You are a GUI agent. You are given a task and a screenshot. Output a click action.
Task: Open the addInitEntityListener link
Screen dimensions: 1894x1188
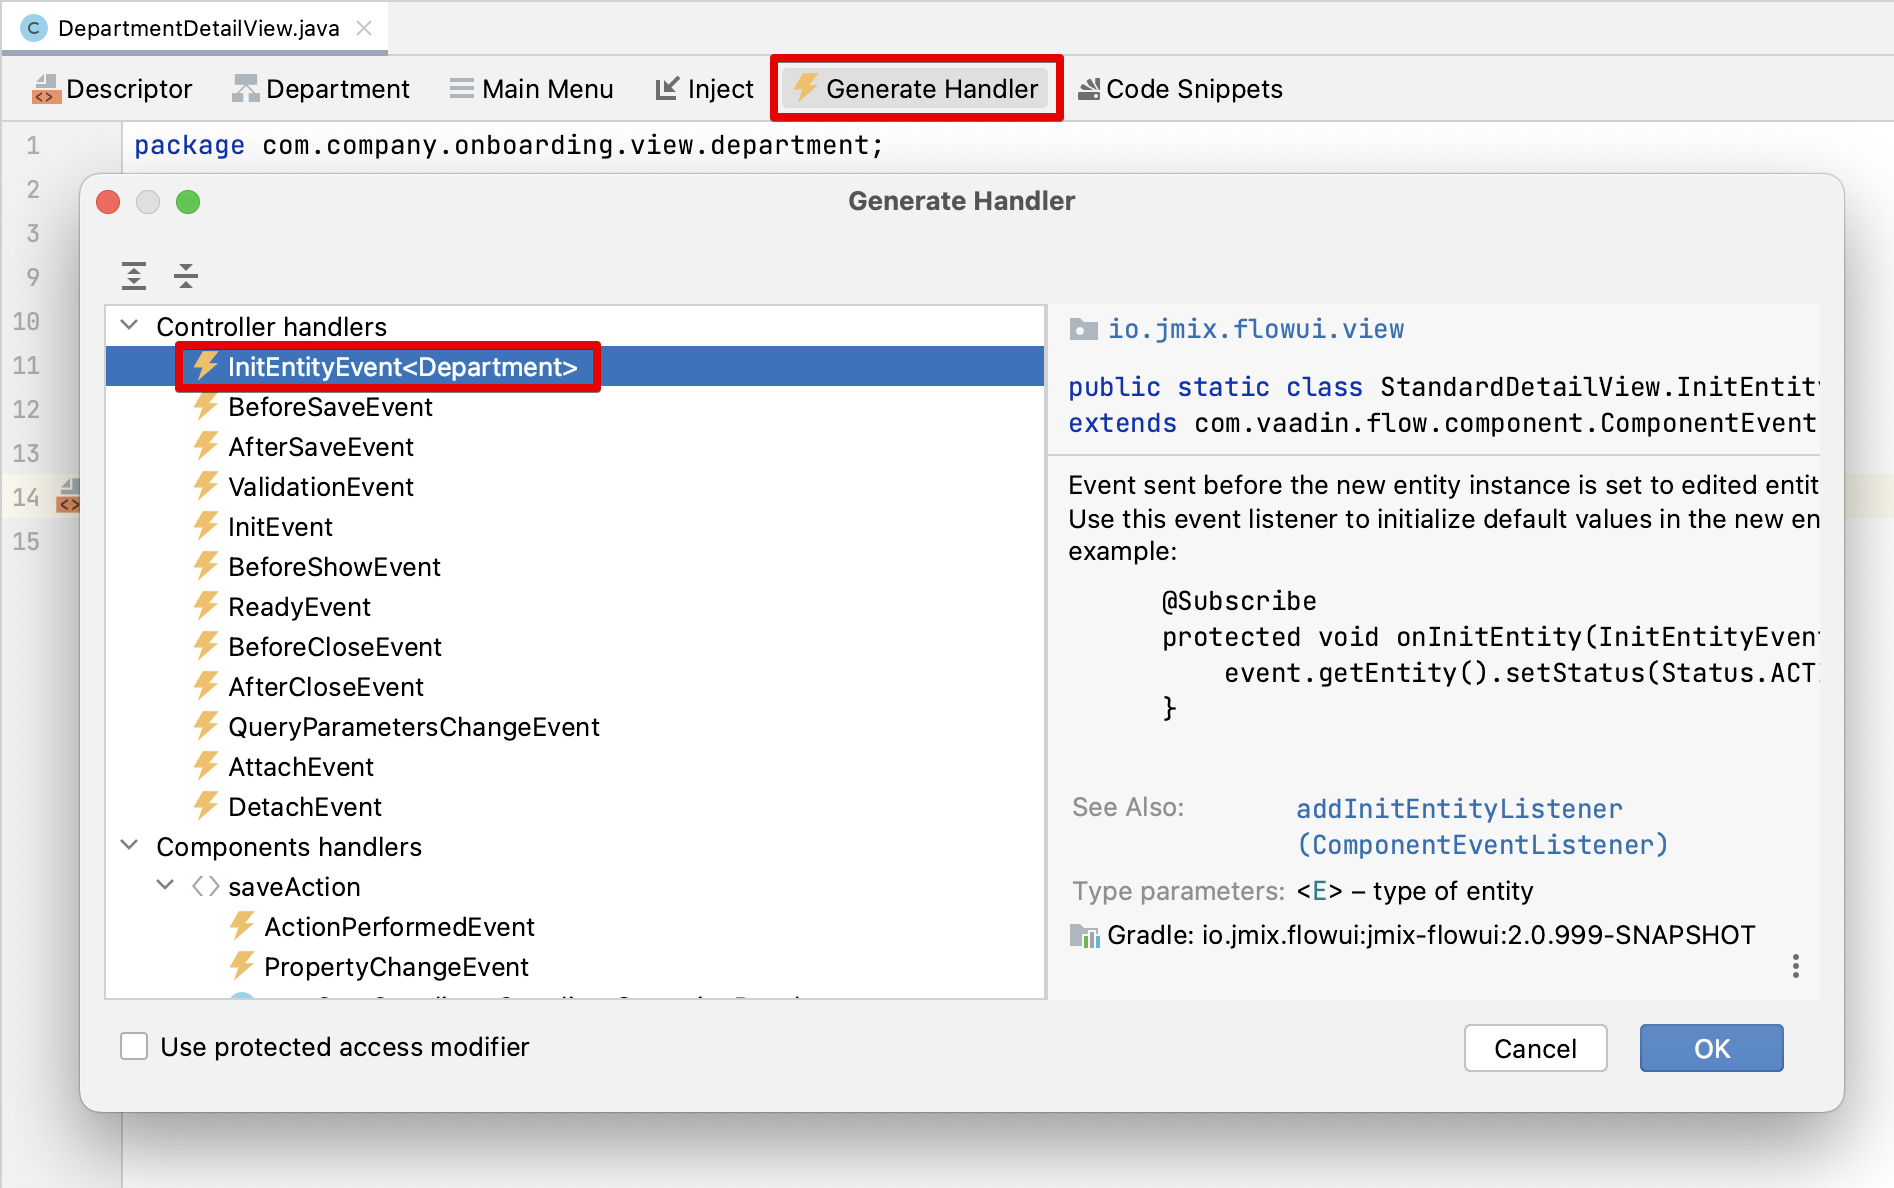pyautogui.click(x=1459, y=809)
